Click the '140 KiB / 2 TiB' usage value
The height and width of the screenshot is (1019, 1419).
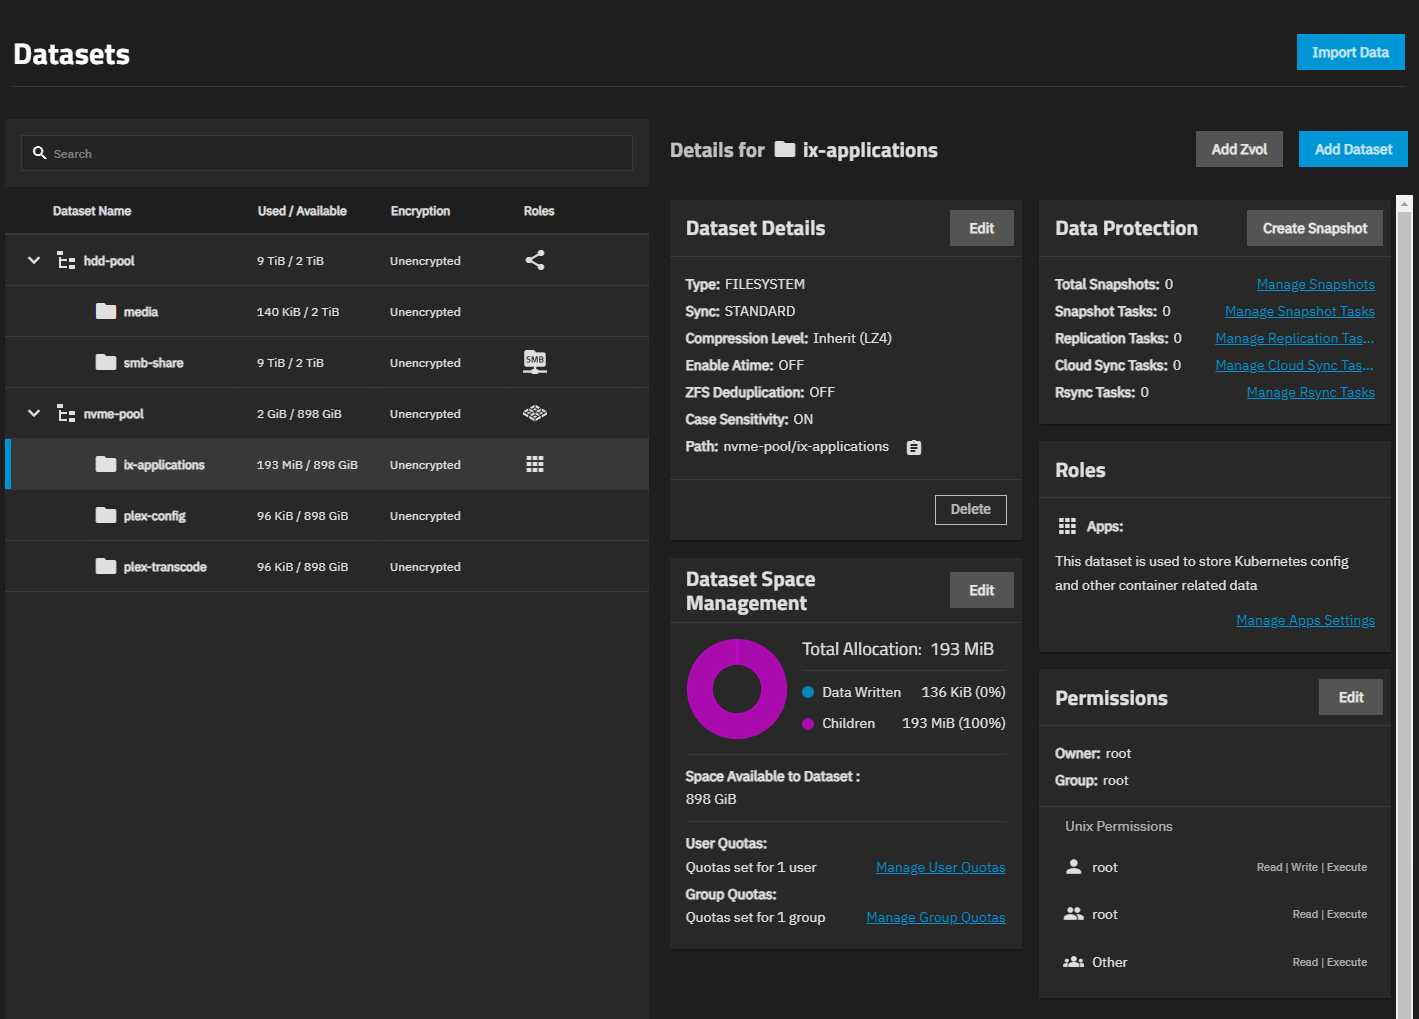click(x=298, y=311)
